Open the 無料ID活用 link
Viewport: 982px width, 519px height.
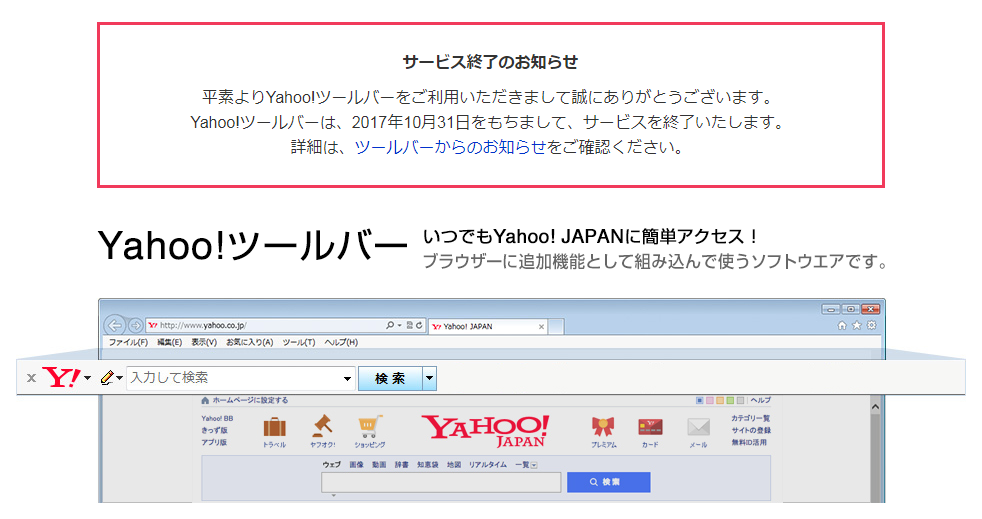749,442
